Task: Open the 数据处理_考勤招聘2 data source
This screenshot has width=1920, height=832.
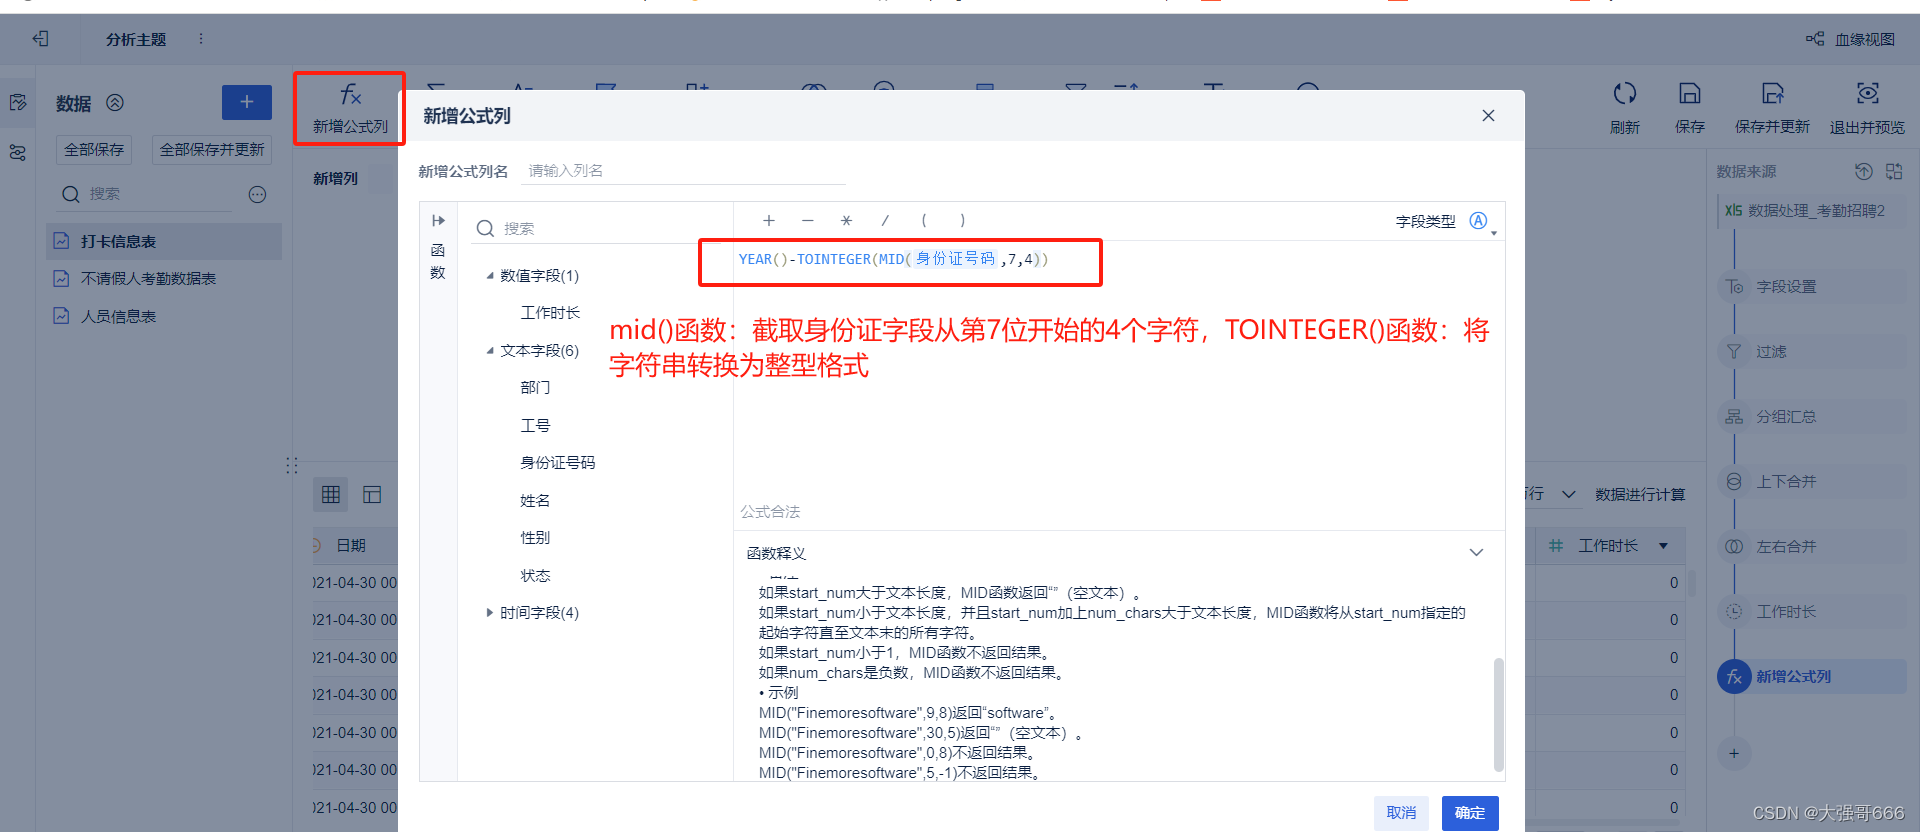Action: point(1811,211)
